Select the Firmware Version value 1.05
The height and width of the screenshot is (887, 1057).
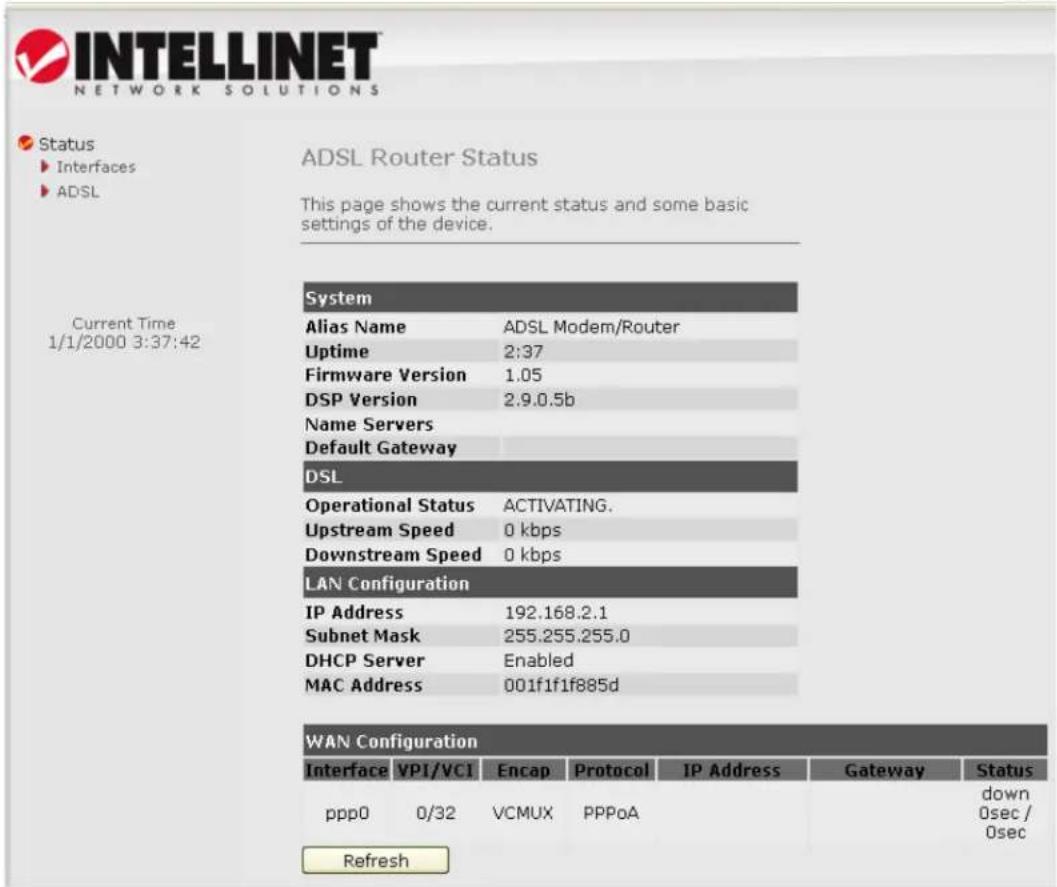tap(523, 375)
